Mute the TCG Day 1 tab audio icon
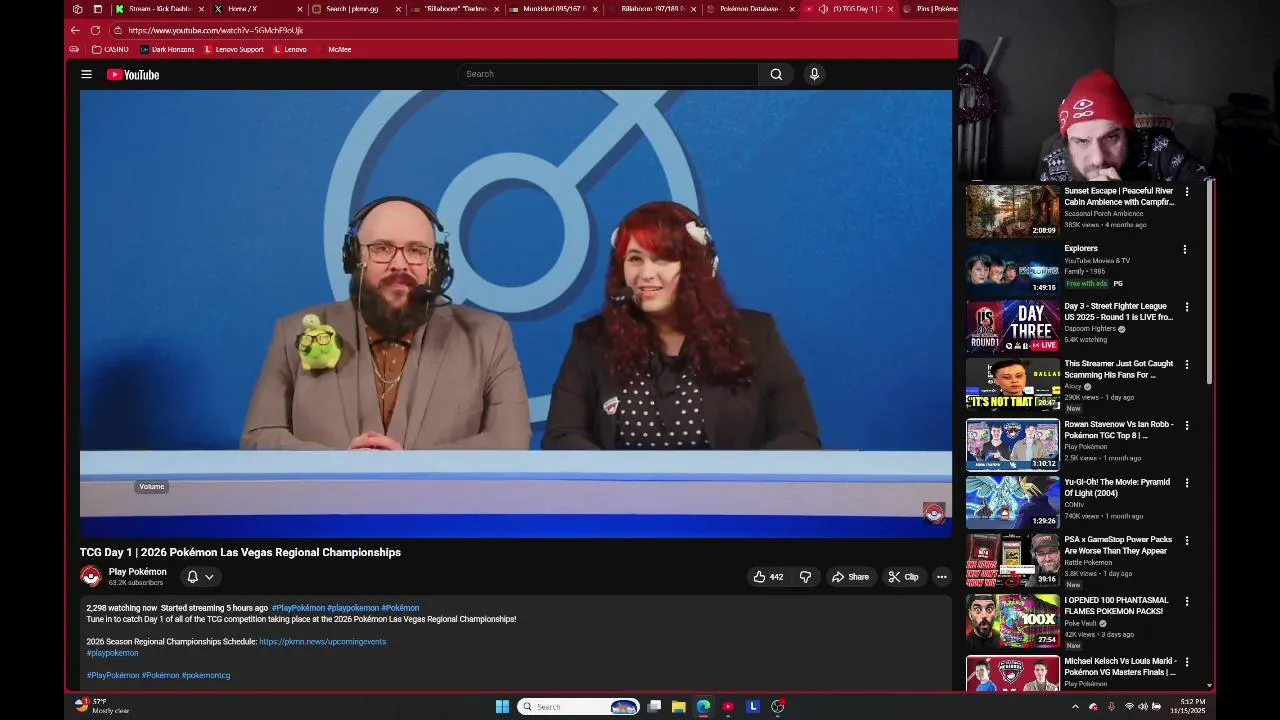1280x720 pixels. 823,9
